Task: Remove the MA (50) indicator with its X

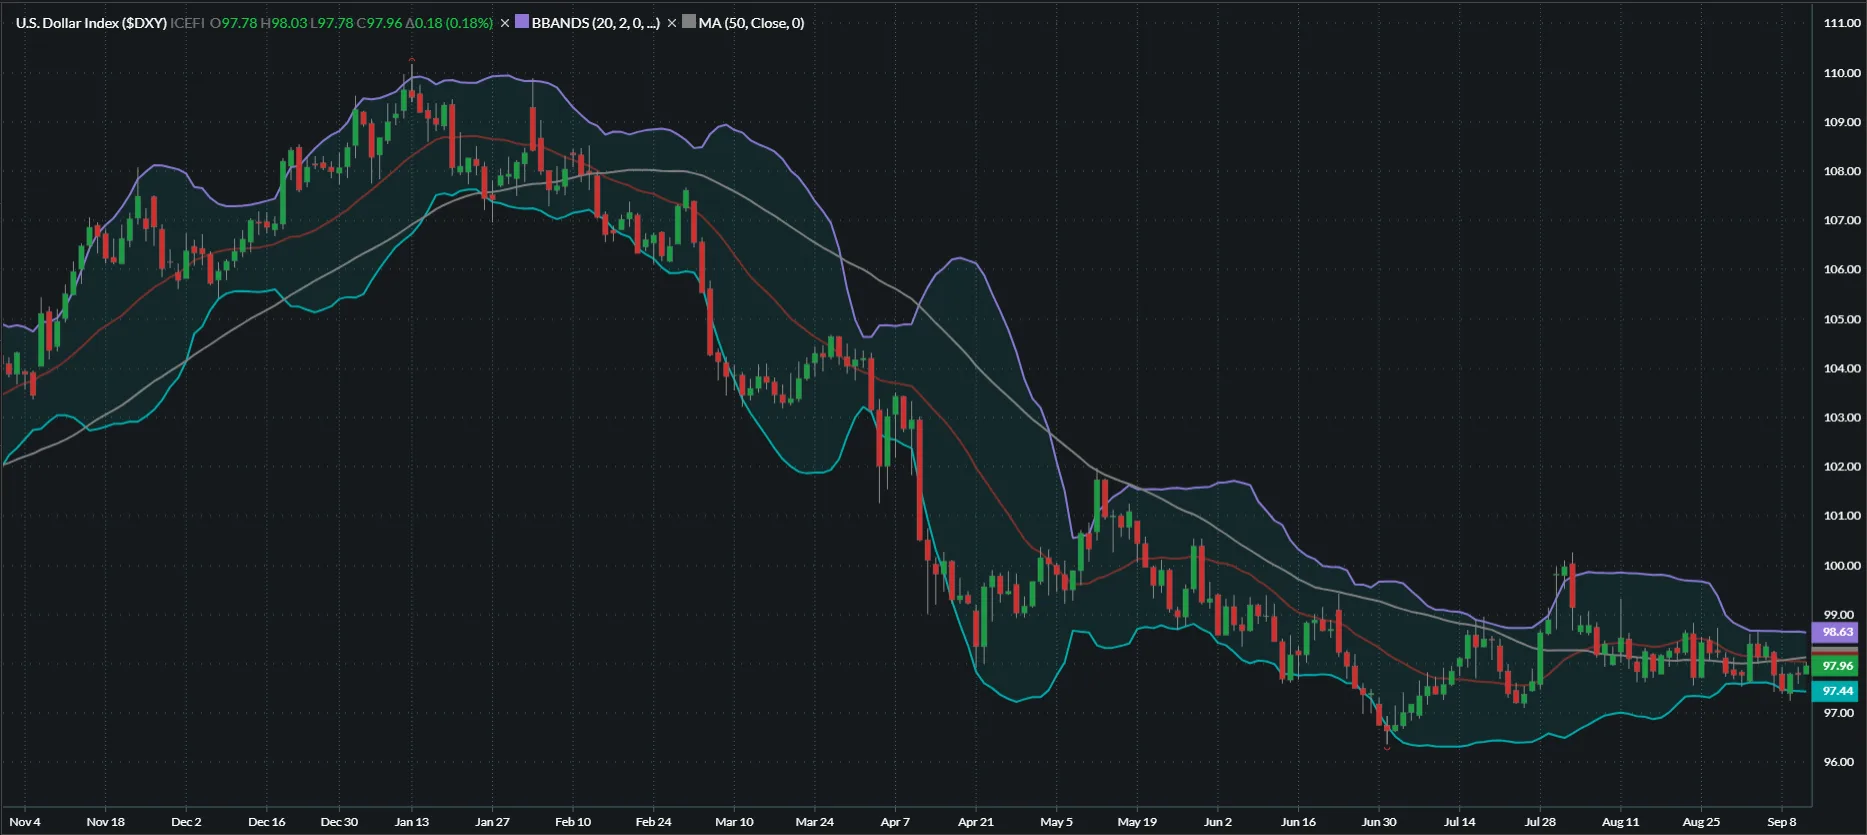Action: [672, 23]
